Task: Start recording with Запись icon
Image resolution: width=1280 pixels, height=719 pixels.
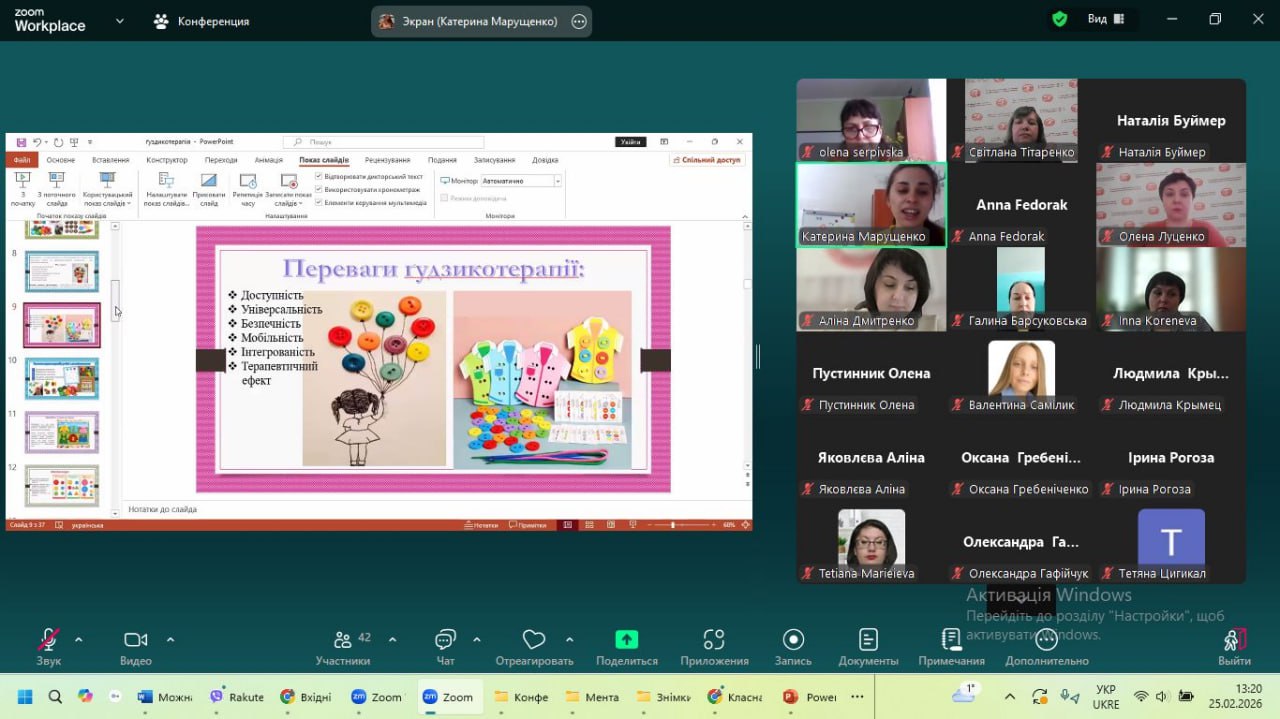Action: coord(793,641)
